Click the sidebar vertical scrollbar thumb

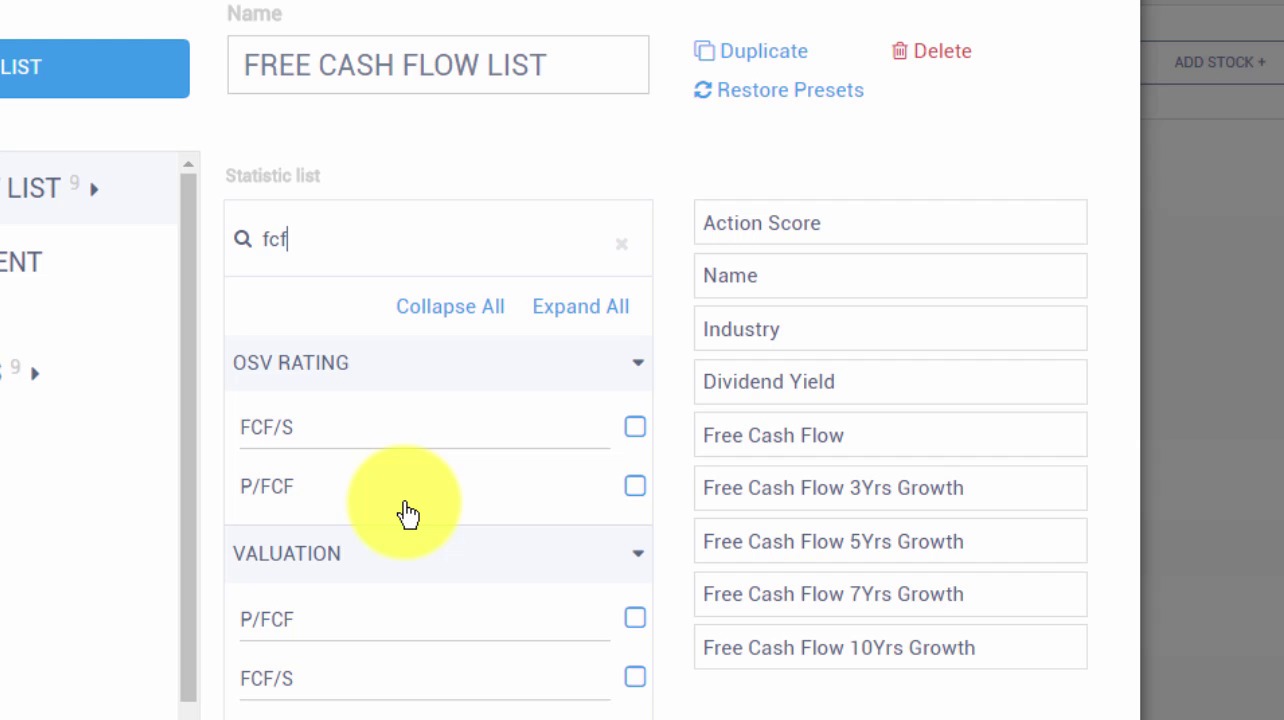coord(188,437)
